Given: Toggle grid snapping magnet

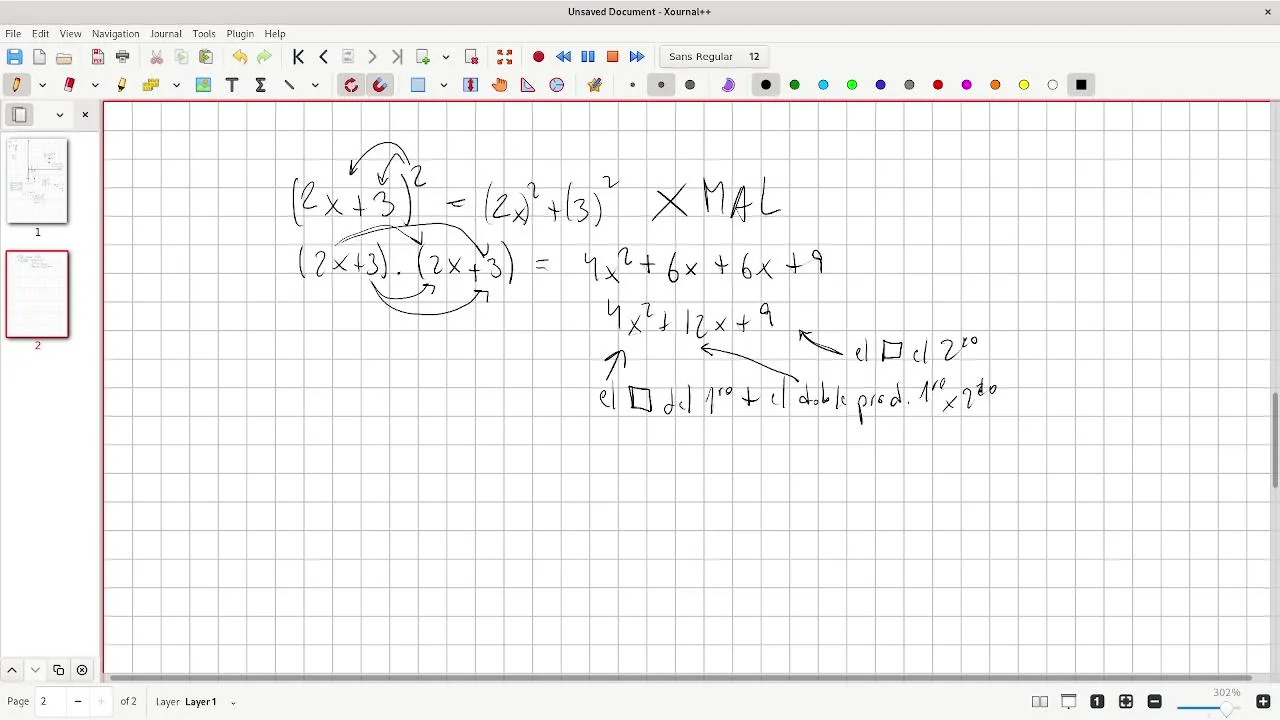Looking at the screenshot, I should [380, 85].
